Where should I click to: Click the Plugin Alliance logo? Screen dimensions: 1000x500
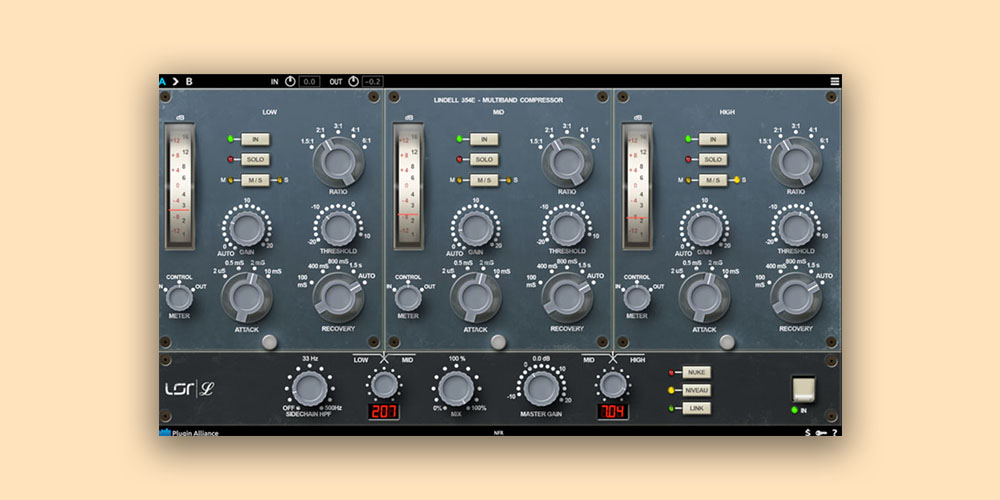[x=189, y=433]
